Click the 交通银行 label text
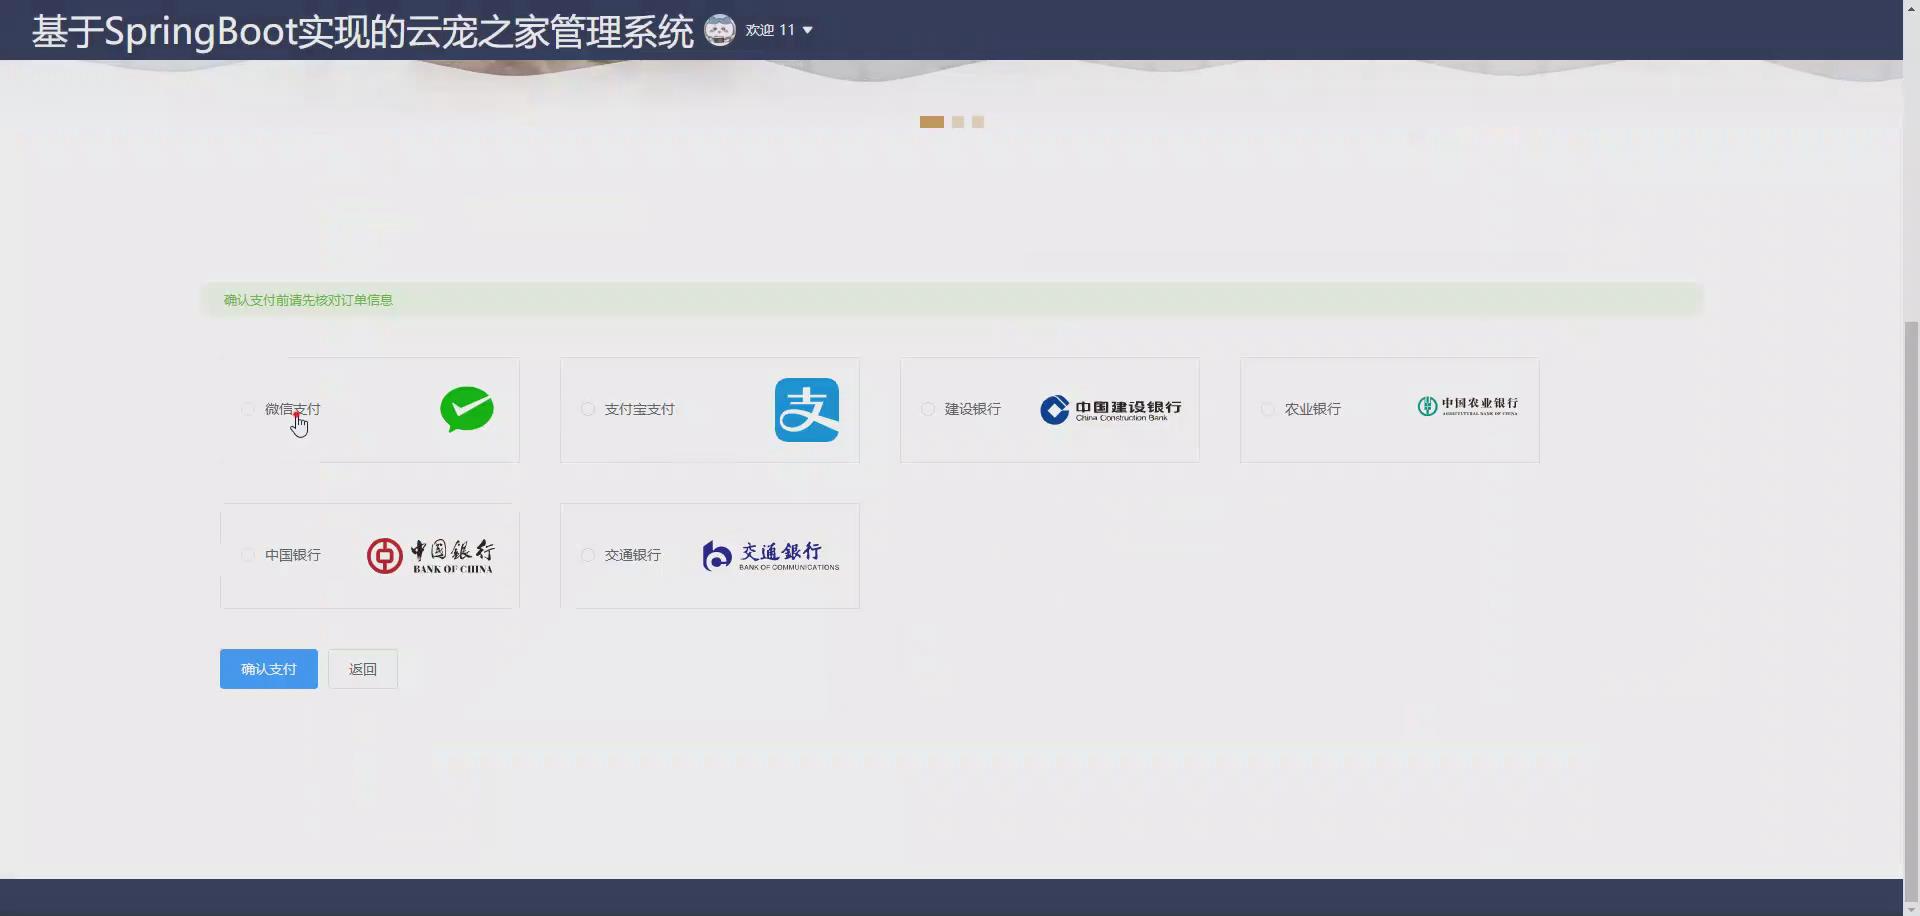This screenshot has height=916, width=1920. point(633,555)
